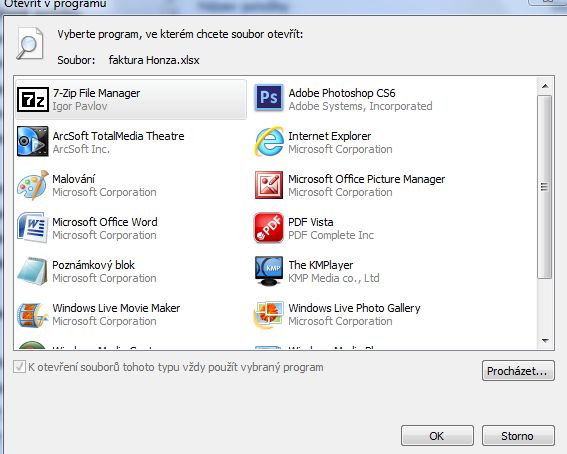567x454 pixels.
Task: Click the "Adobe Photoshop CS6" label
Action: tap(342, 93)
